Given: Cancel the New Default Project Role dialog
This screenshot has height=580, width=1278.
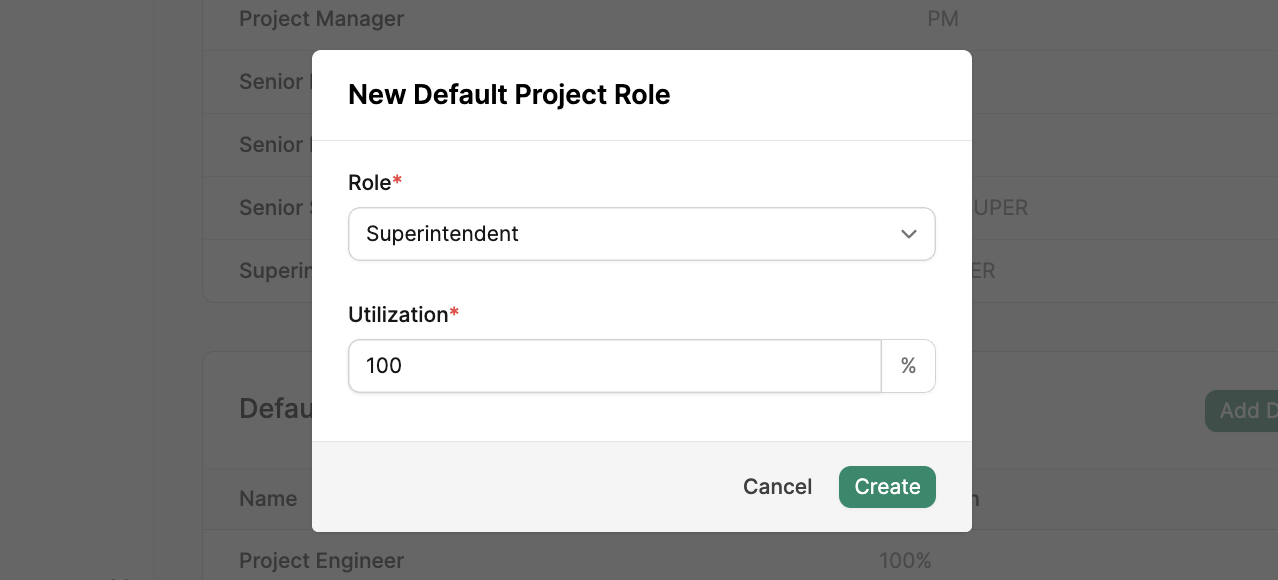Looking at the screenshot, I should (x=777, y=487).
